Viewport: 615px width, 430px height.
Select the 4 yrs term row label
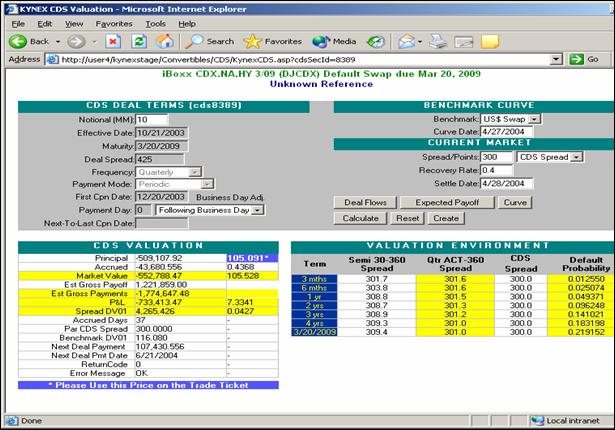pyautogui.click(x=314, y=323)
